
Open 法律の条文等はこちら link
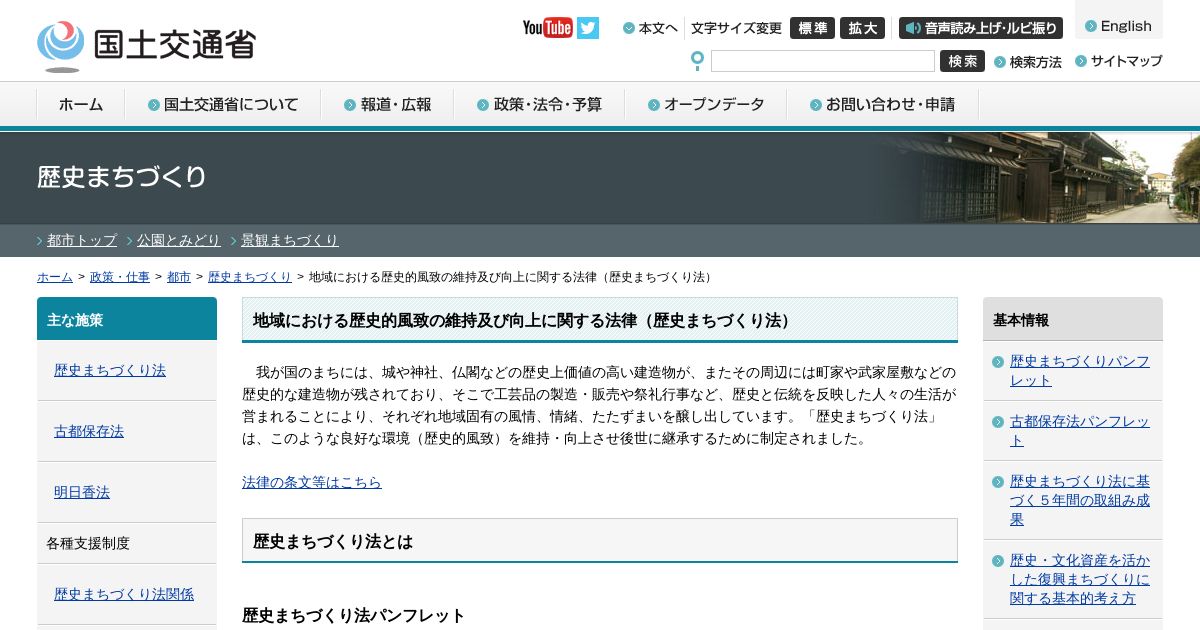pos(312,482)
